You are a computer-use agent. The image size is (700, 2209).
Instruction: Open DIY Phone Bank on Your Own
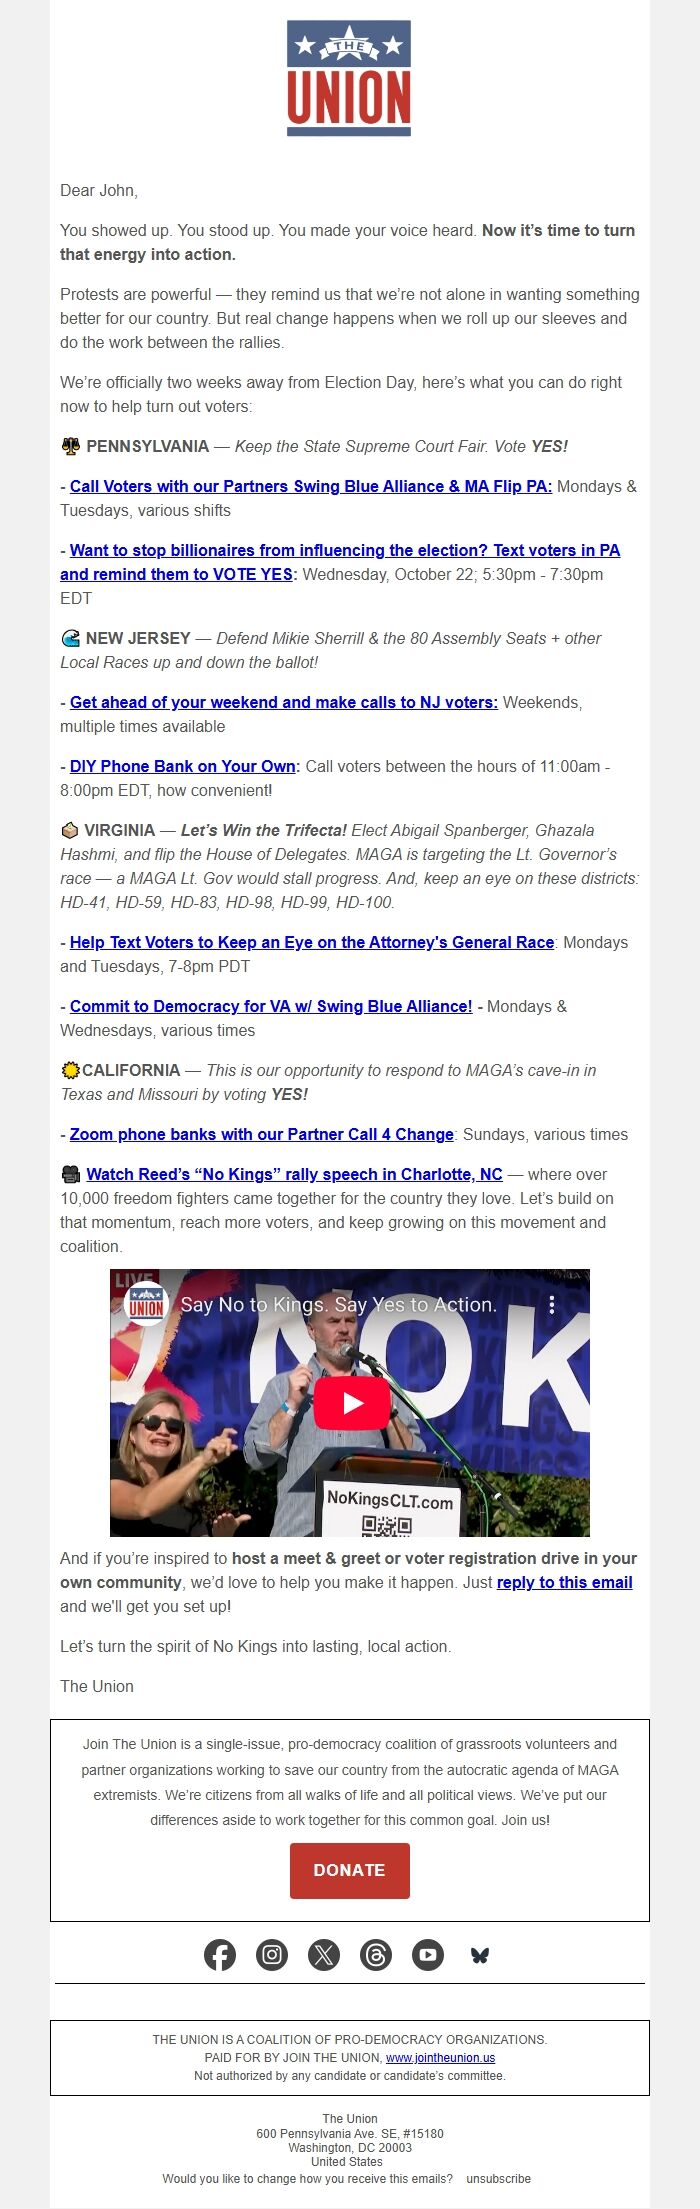tap(183, 766)
